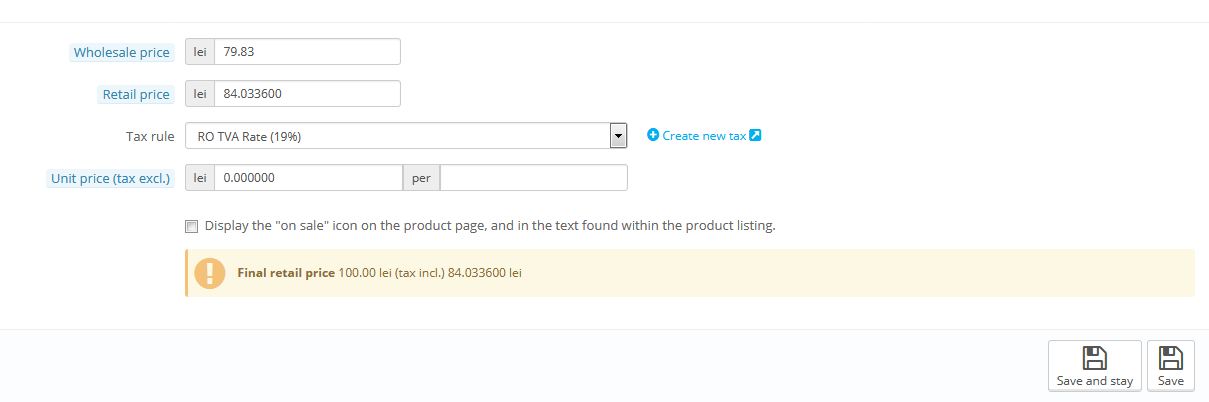The image size is (1209, 402).
Task: Click the Save button's floppy disk icon
Action: coord(1170,359)
